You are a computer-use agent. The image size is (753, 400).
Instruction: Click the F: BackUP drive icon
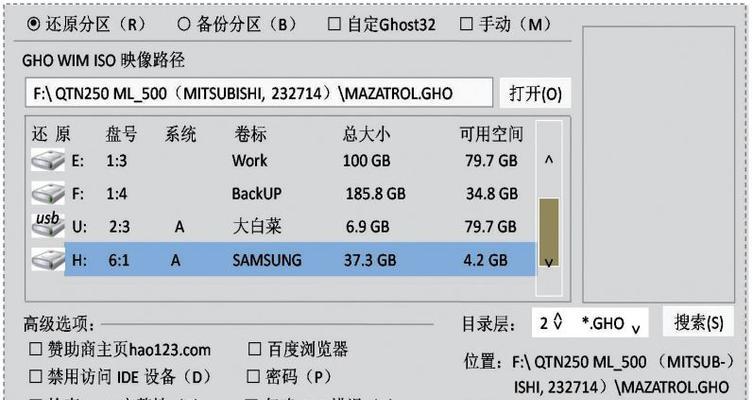[x=46, y=193]
